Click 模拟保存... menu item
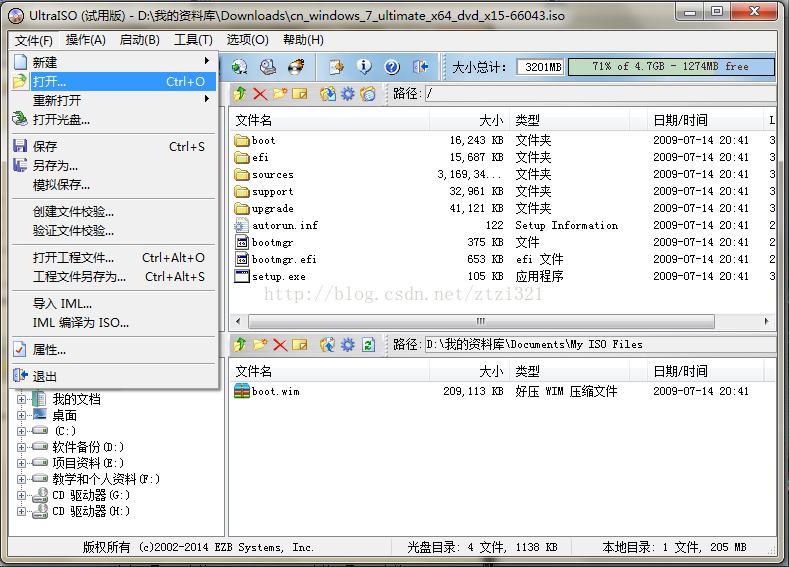Screen dimensions: 789x567 114,185
